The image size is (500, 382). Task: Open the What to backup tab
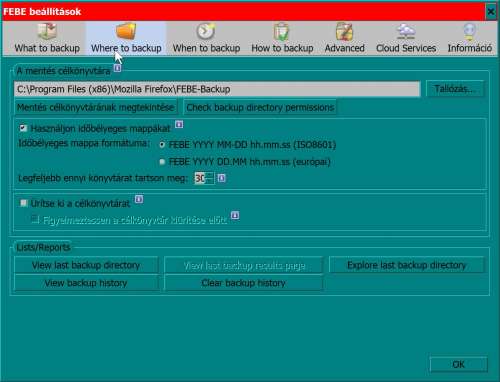point(47,38)
